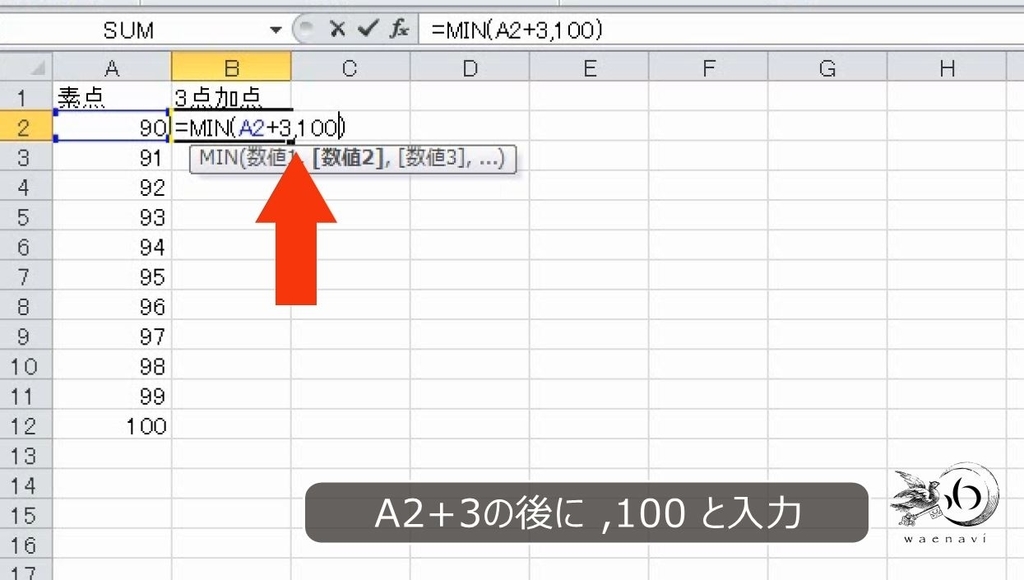Select cell A12 containing 100

(112, 426)
